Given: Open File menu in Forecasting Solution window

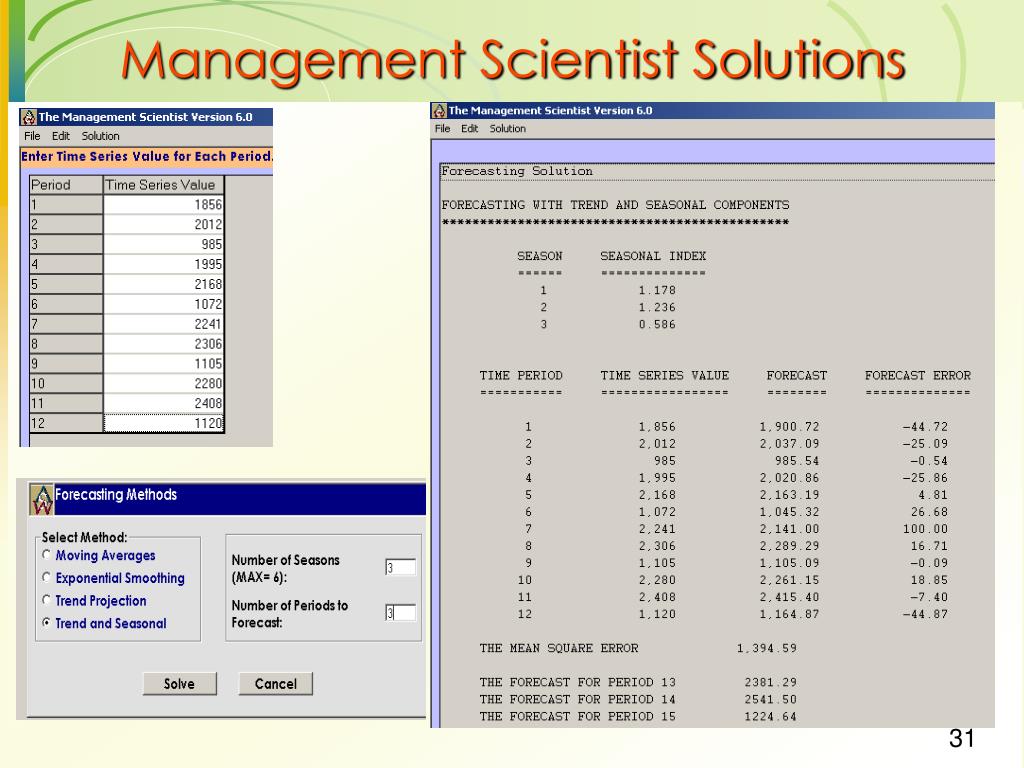Looking at the screenshot, I should [443, 129].
